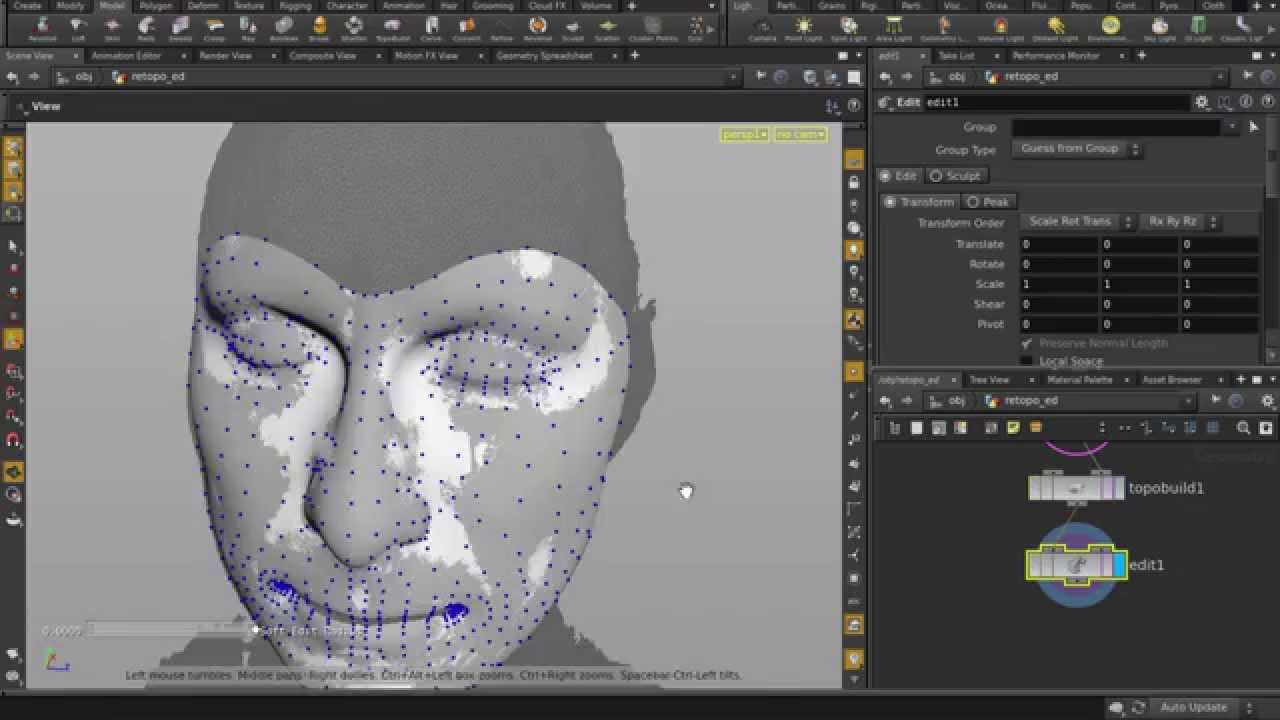This screenshot has width=1280, height=720.
Task: Open the parameter pane gear menu
Action: (x=1202, y=102)
